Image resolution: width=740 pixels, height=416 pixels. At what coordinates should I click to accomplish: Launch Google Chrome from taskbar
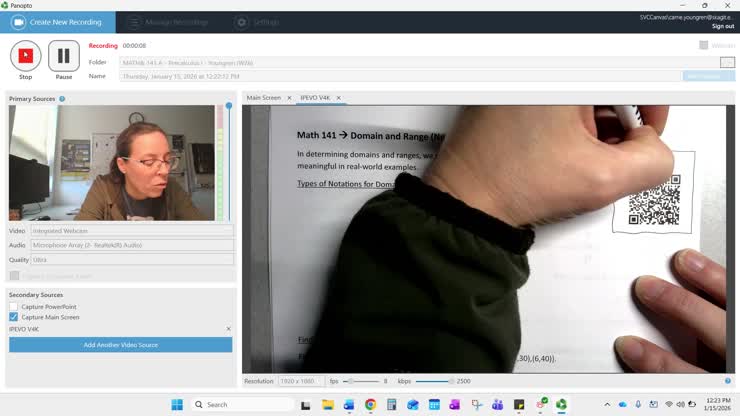pyautogui.click(x=370, y=405)
